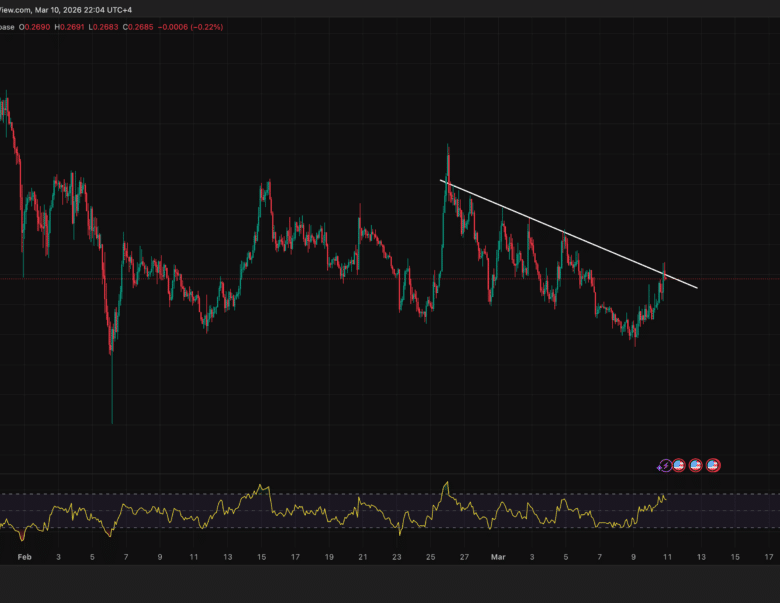Select the middle US flag event marker
The image size is (780, 603).
pyautogui.click(x=696, y=465)
